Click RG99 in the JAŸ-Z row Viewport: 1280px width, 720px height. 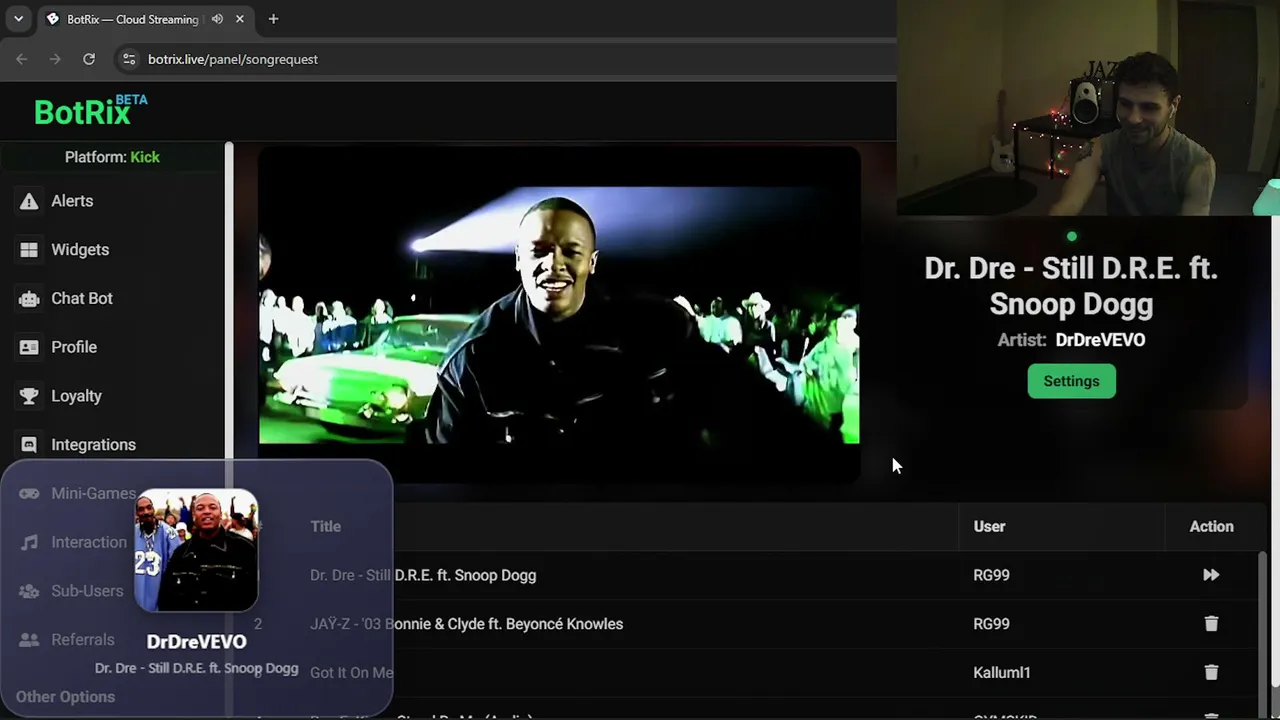tap(991, 624)
